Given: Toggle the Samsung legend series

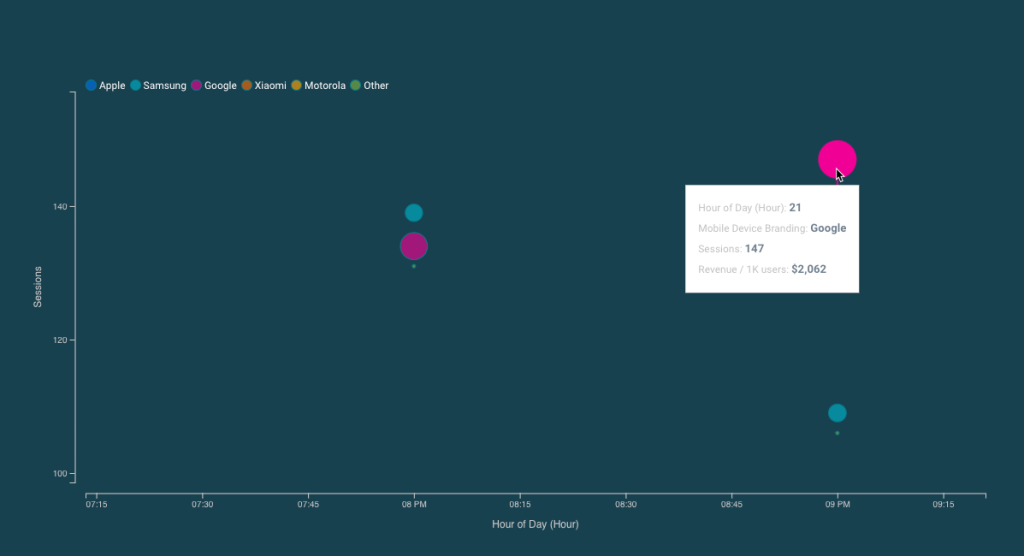Looking at the screenshot, I should click(x=158, y=86).
